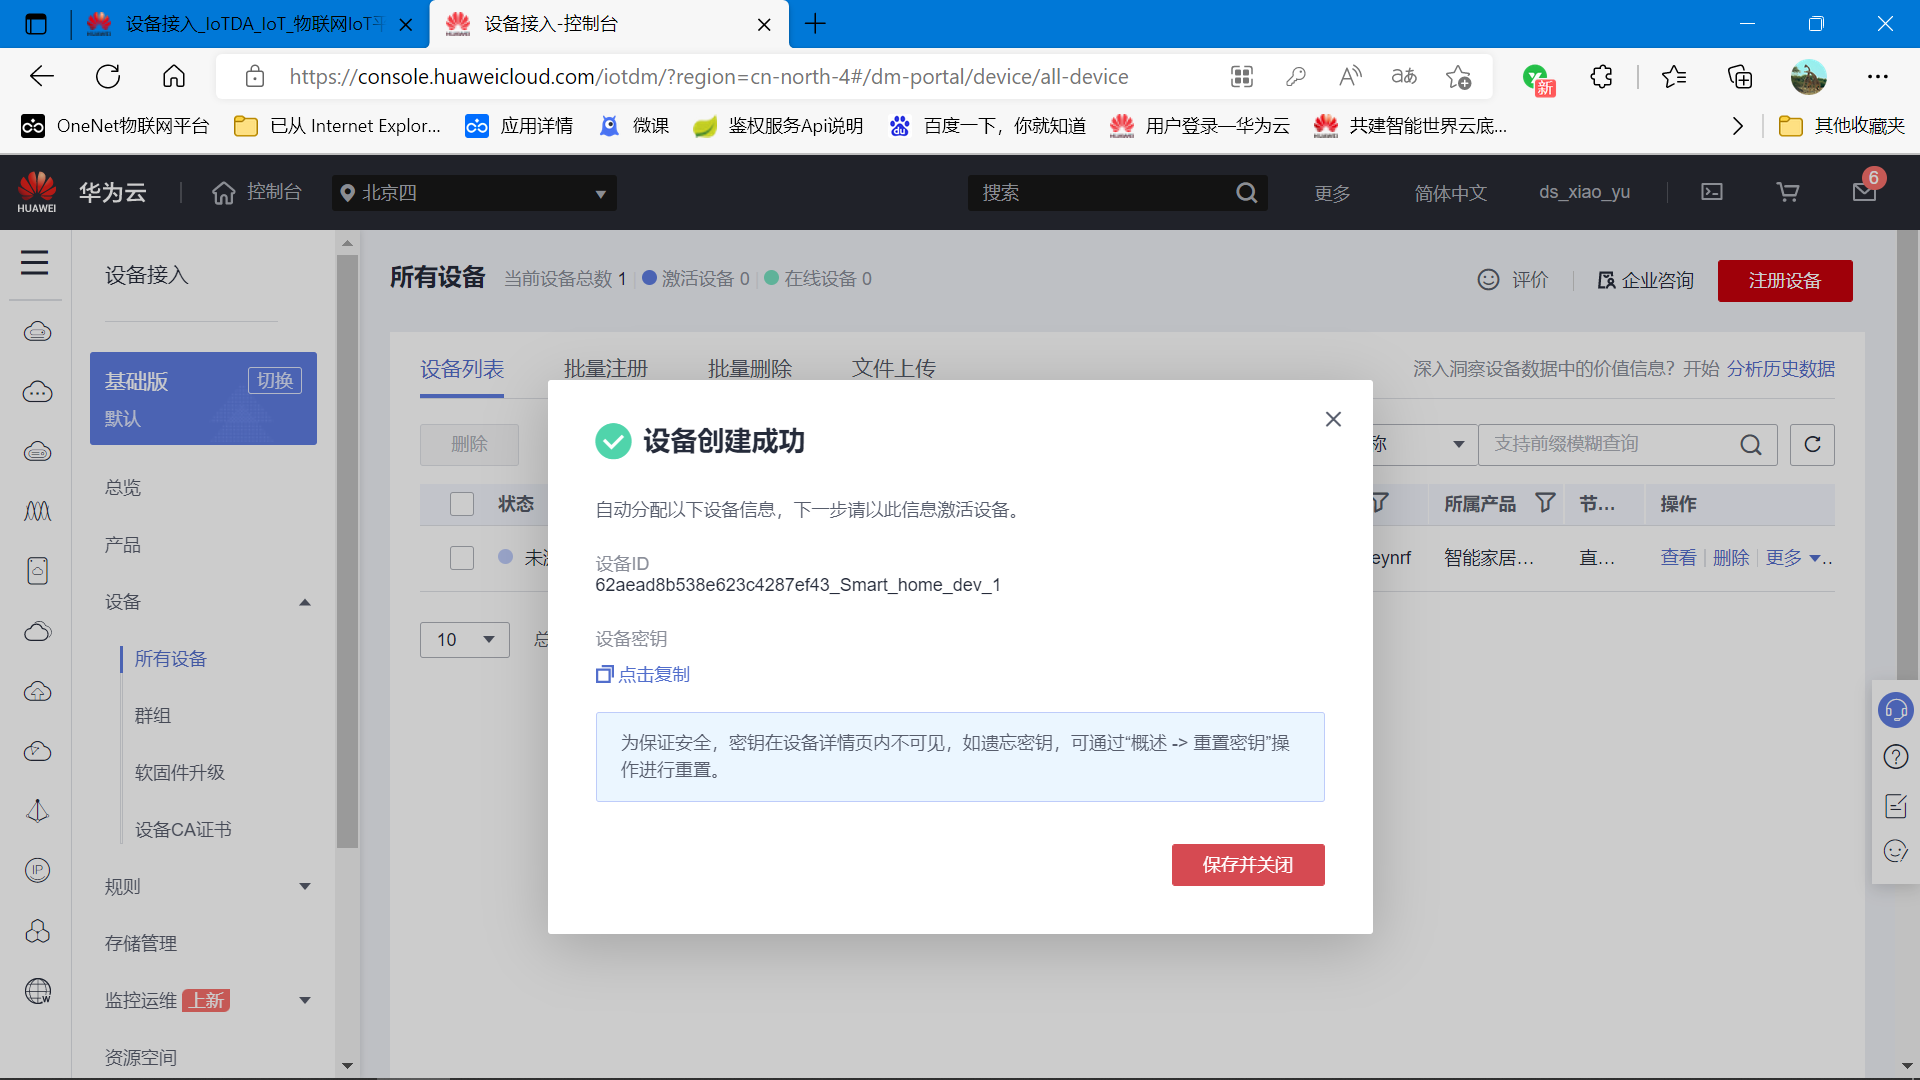This screenshot has height=1080, width=1920.
Task: Click the IP icon in left icon rail
Action: (x=37, y=871)
